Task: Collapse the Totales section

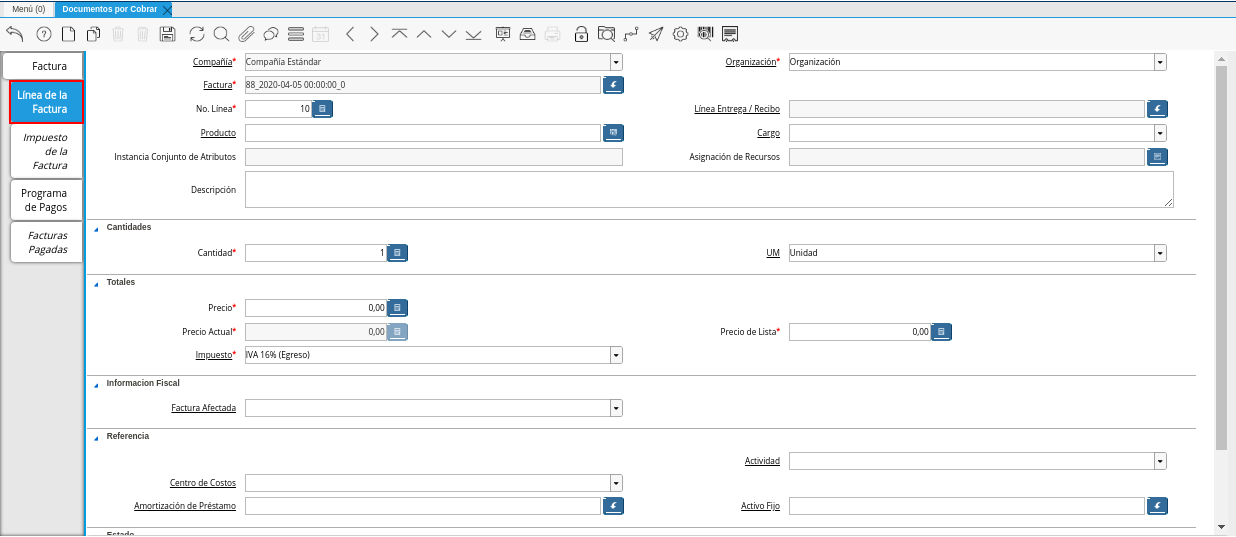Action: [x=97, y=283]
